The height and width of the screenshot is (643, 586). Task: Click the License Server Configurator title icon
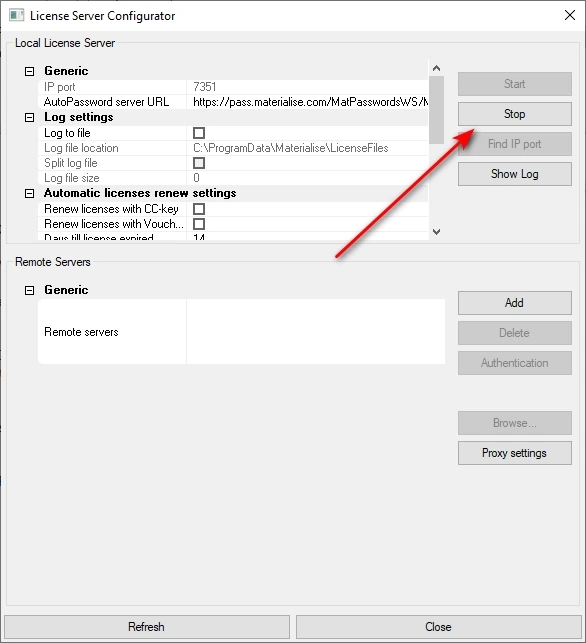point(17,15)
